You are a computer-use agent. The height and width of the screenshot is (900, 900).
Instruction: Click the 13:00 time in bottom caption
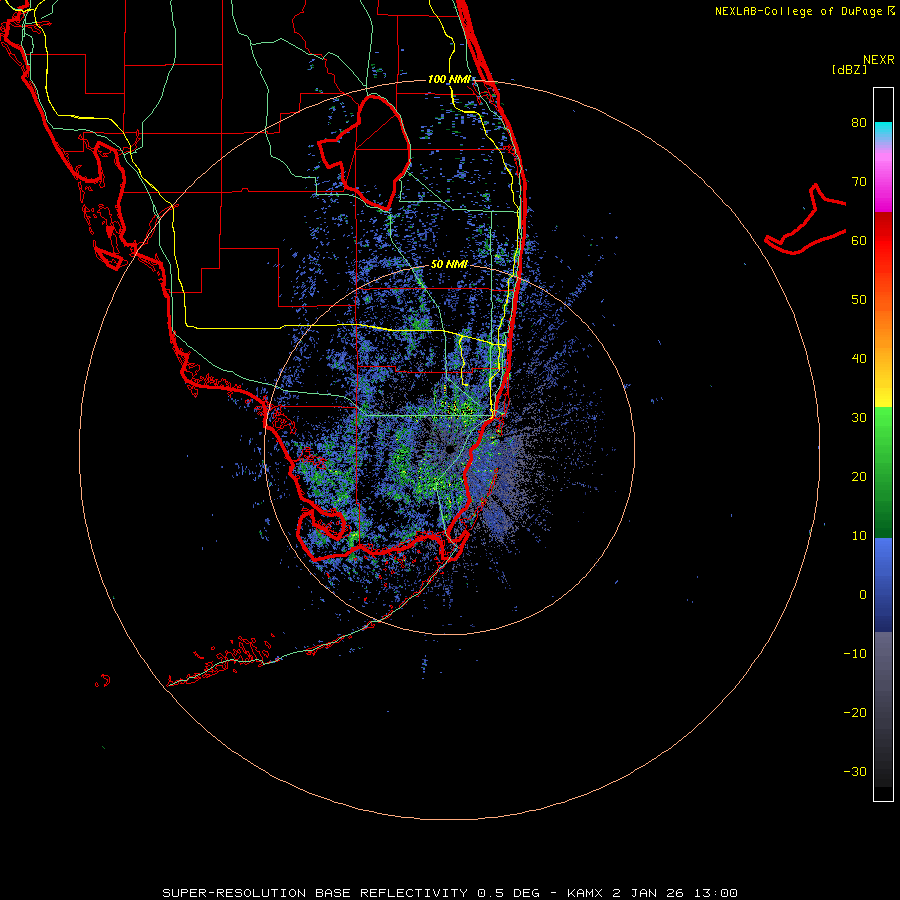click(x=716, y=893)
